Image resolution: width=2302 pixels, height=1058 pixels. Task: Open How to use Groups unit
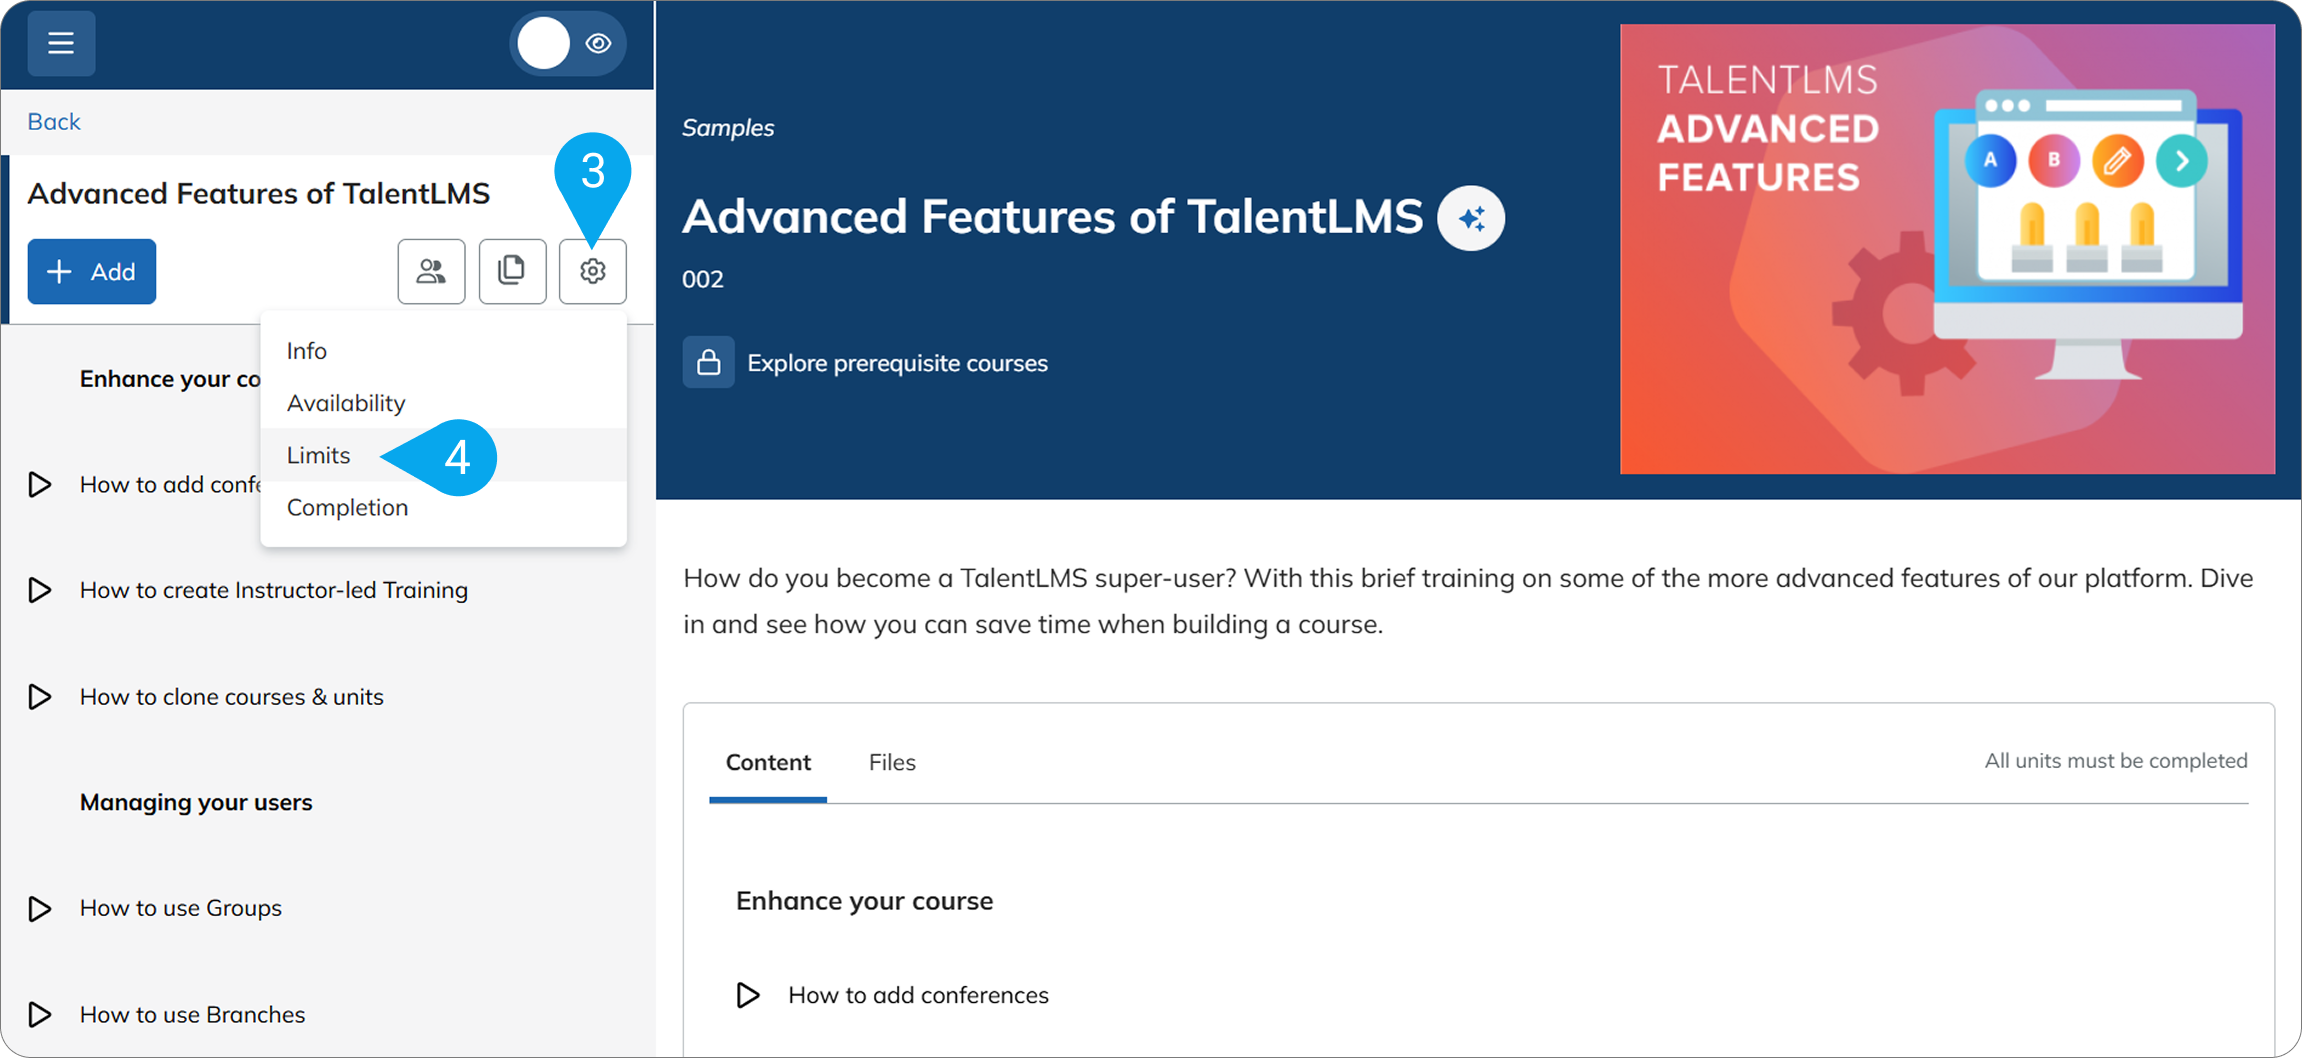(181, 908)
